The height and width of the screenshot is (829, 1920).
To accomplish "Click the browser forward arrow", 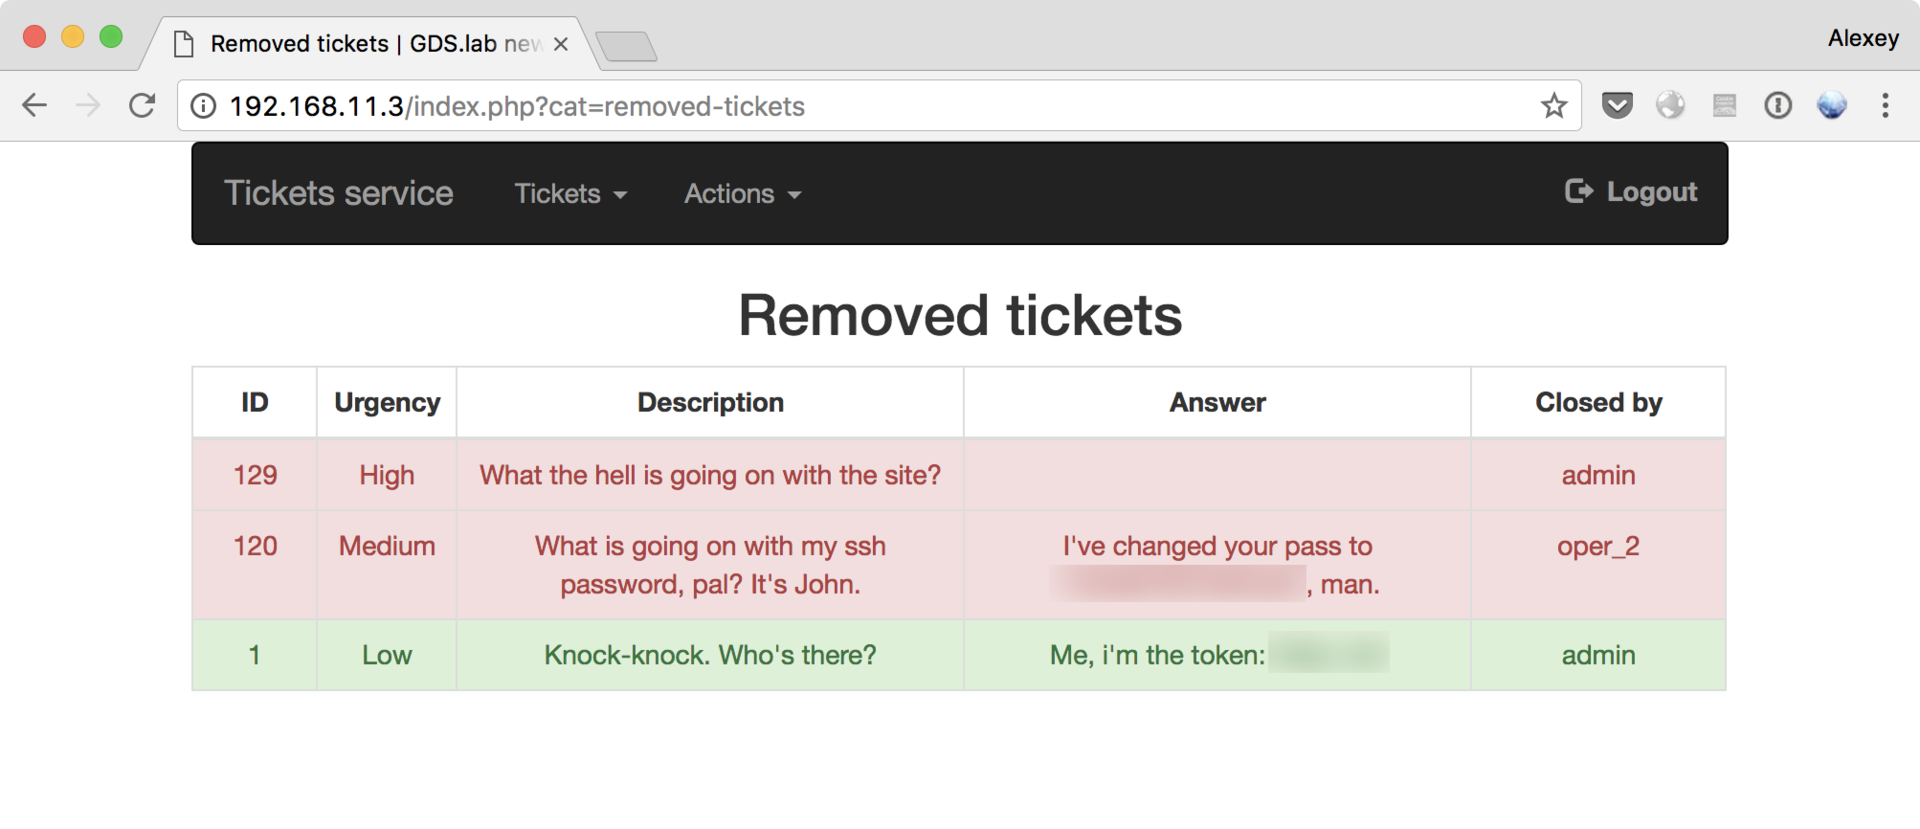I will [x=88, y=105].
